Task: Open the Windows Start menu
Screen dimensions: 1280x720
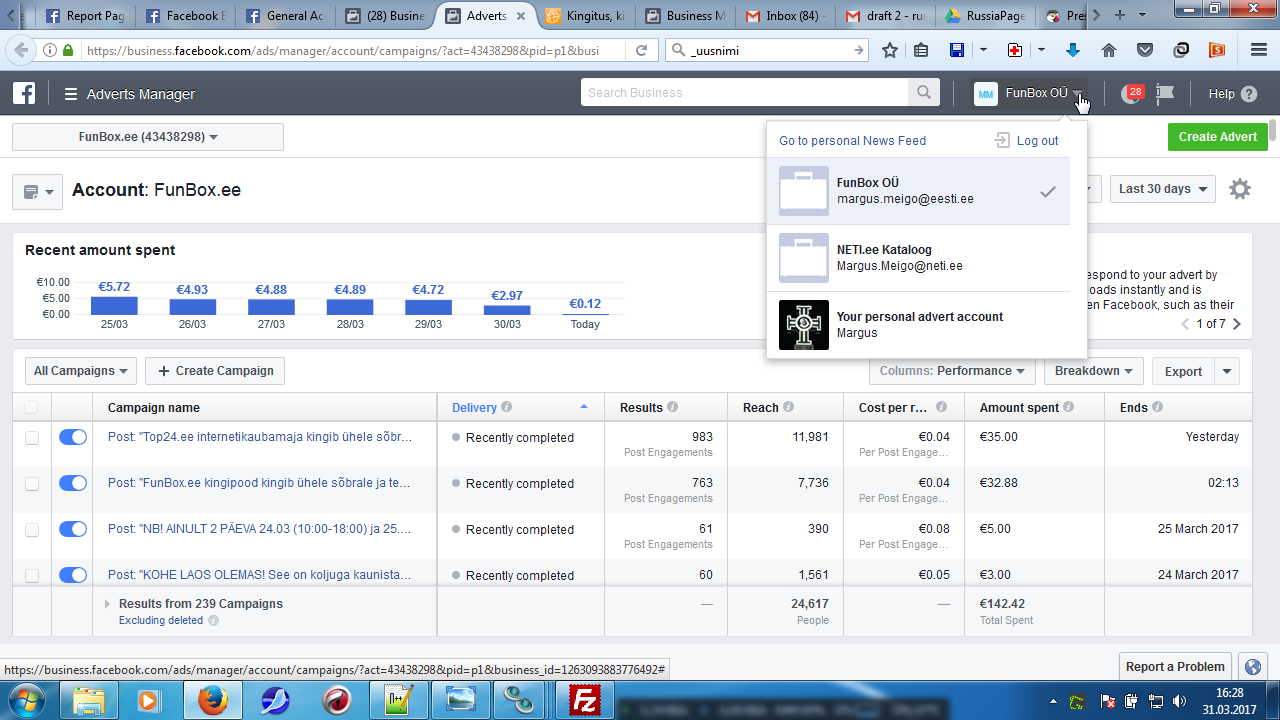Action: pyautogui.click(x=27, y=699)
